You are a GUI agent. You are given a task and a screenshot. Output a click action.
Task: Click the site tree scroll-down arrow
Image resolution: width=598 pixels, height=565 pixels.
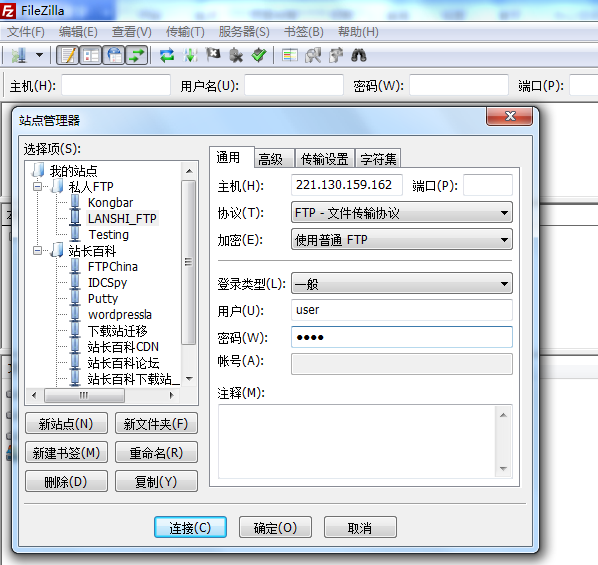(x=189, y=378)
